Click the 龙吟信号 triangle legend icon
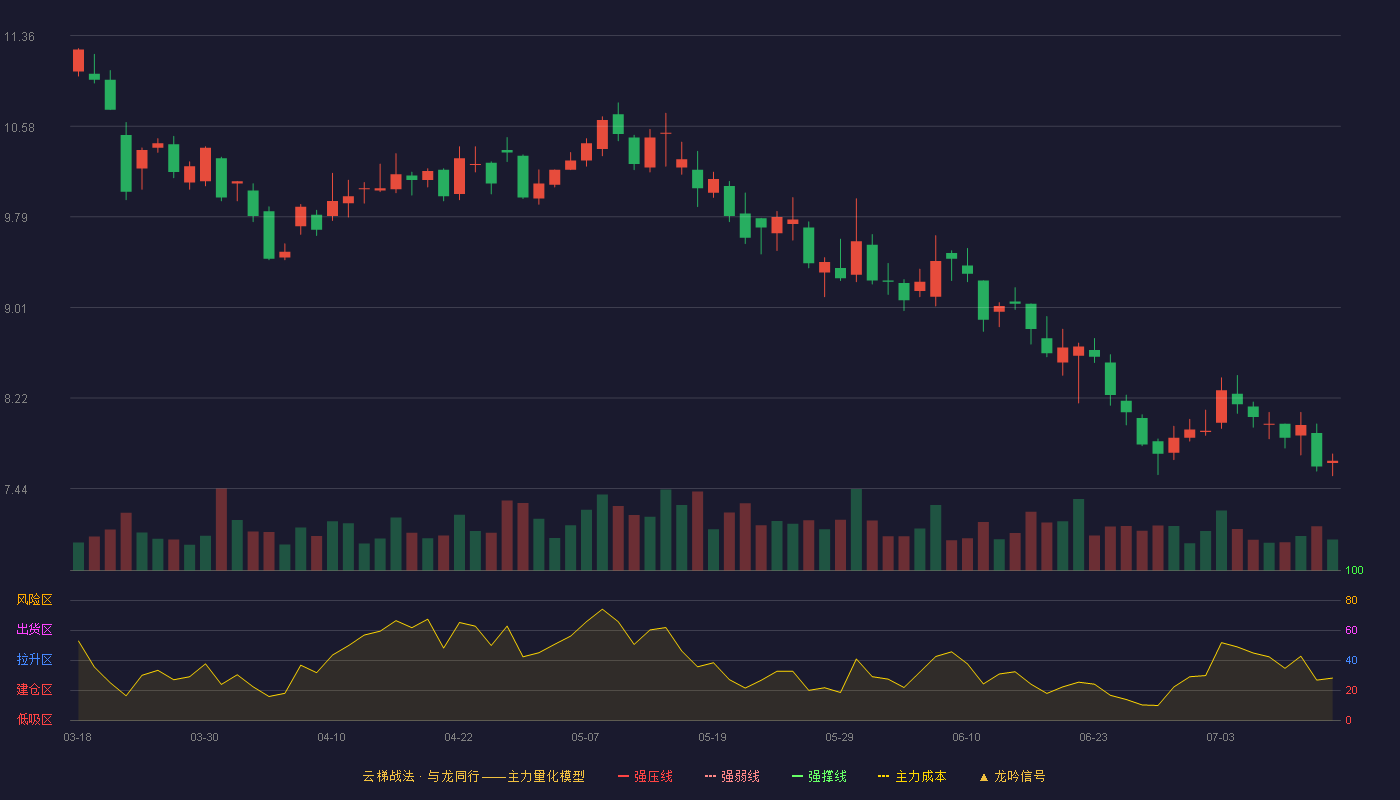 tap(984, 776)
